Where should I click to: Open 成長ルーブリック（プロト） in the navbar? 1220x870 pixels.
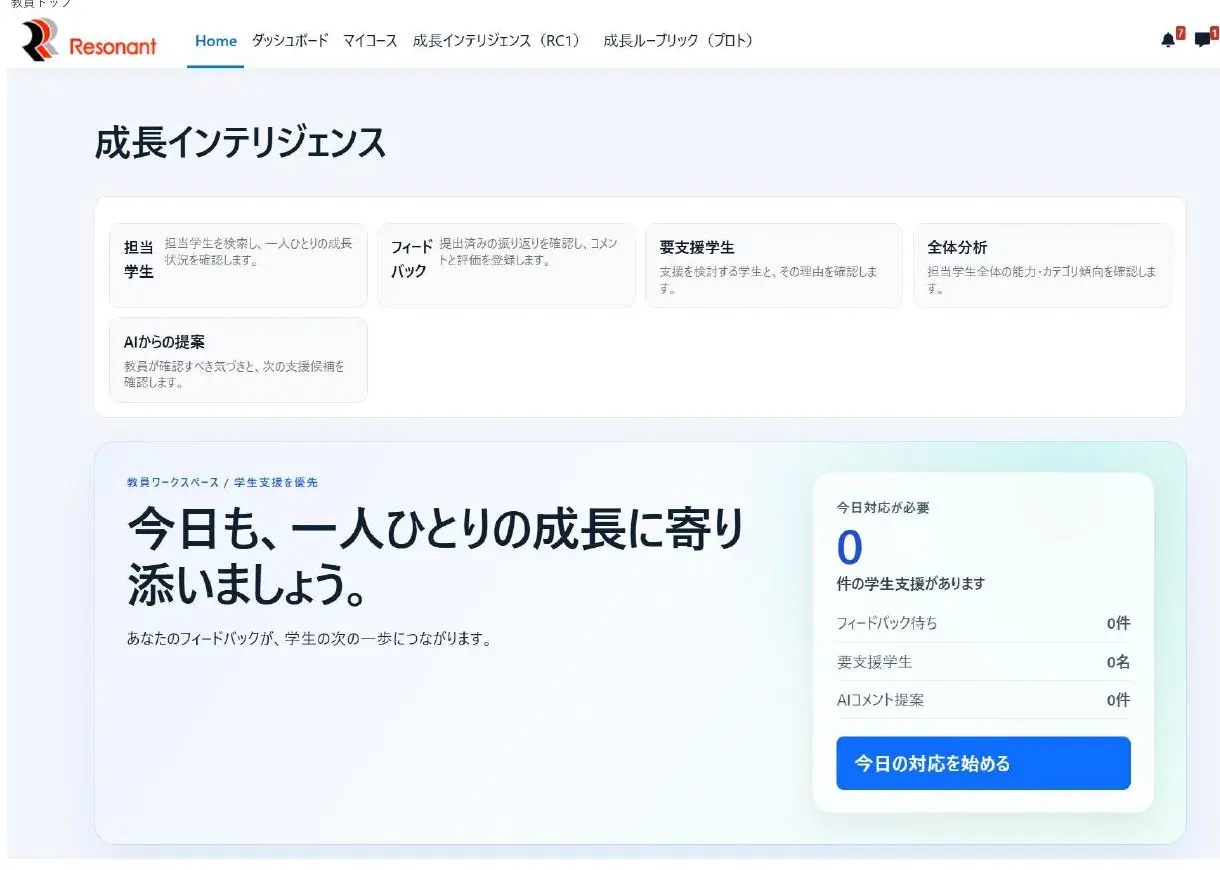pyautogui.click(x=679, y=41)
